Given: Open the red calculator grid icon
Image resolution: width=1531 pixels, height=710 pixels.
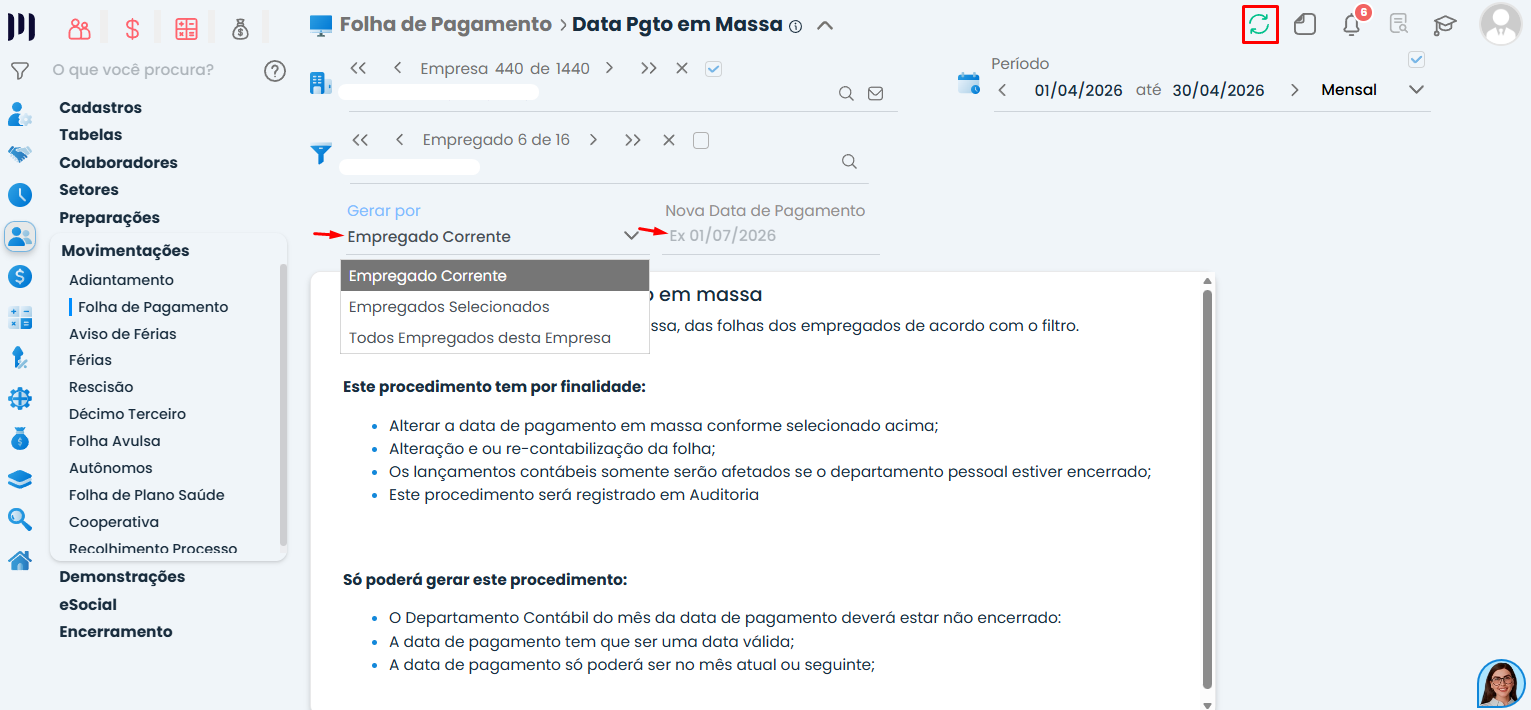Looking at the screenshot, I should point(186,29).
